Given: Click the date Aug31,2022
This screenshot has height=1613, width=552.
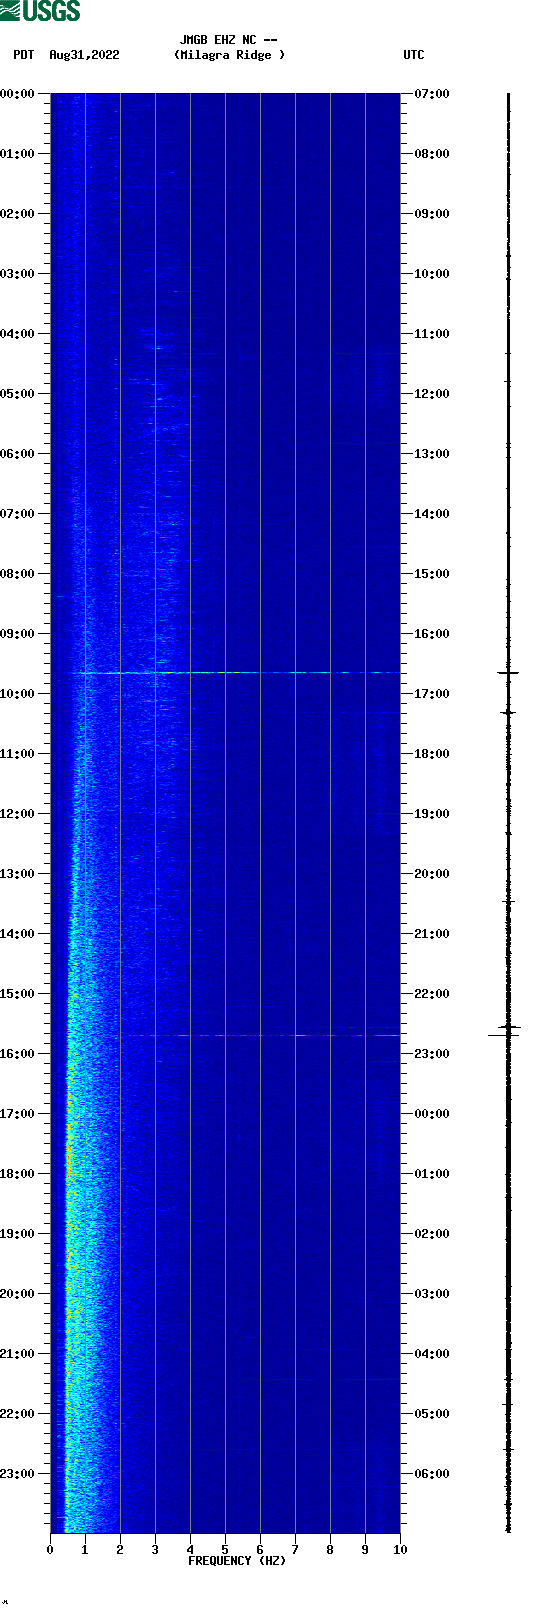Looking at the screenshot, I should pyautogui.click(x=84, y=55).
